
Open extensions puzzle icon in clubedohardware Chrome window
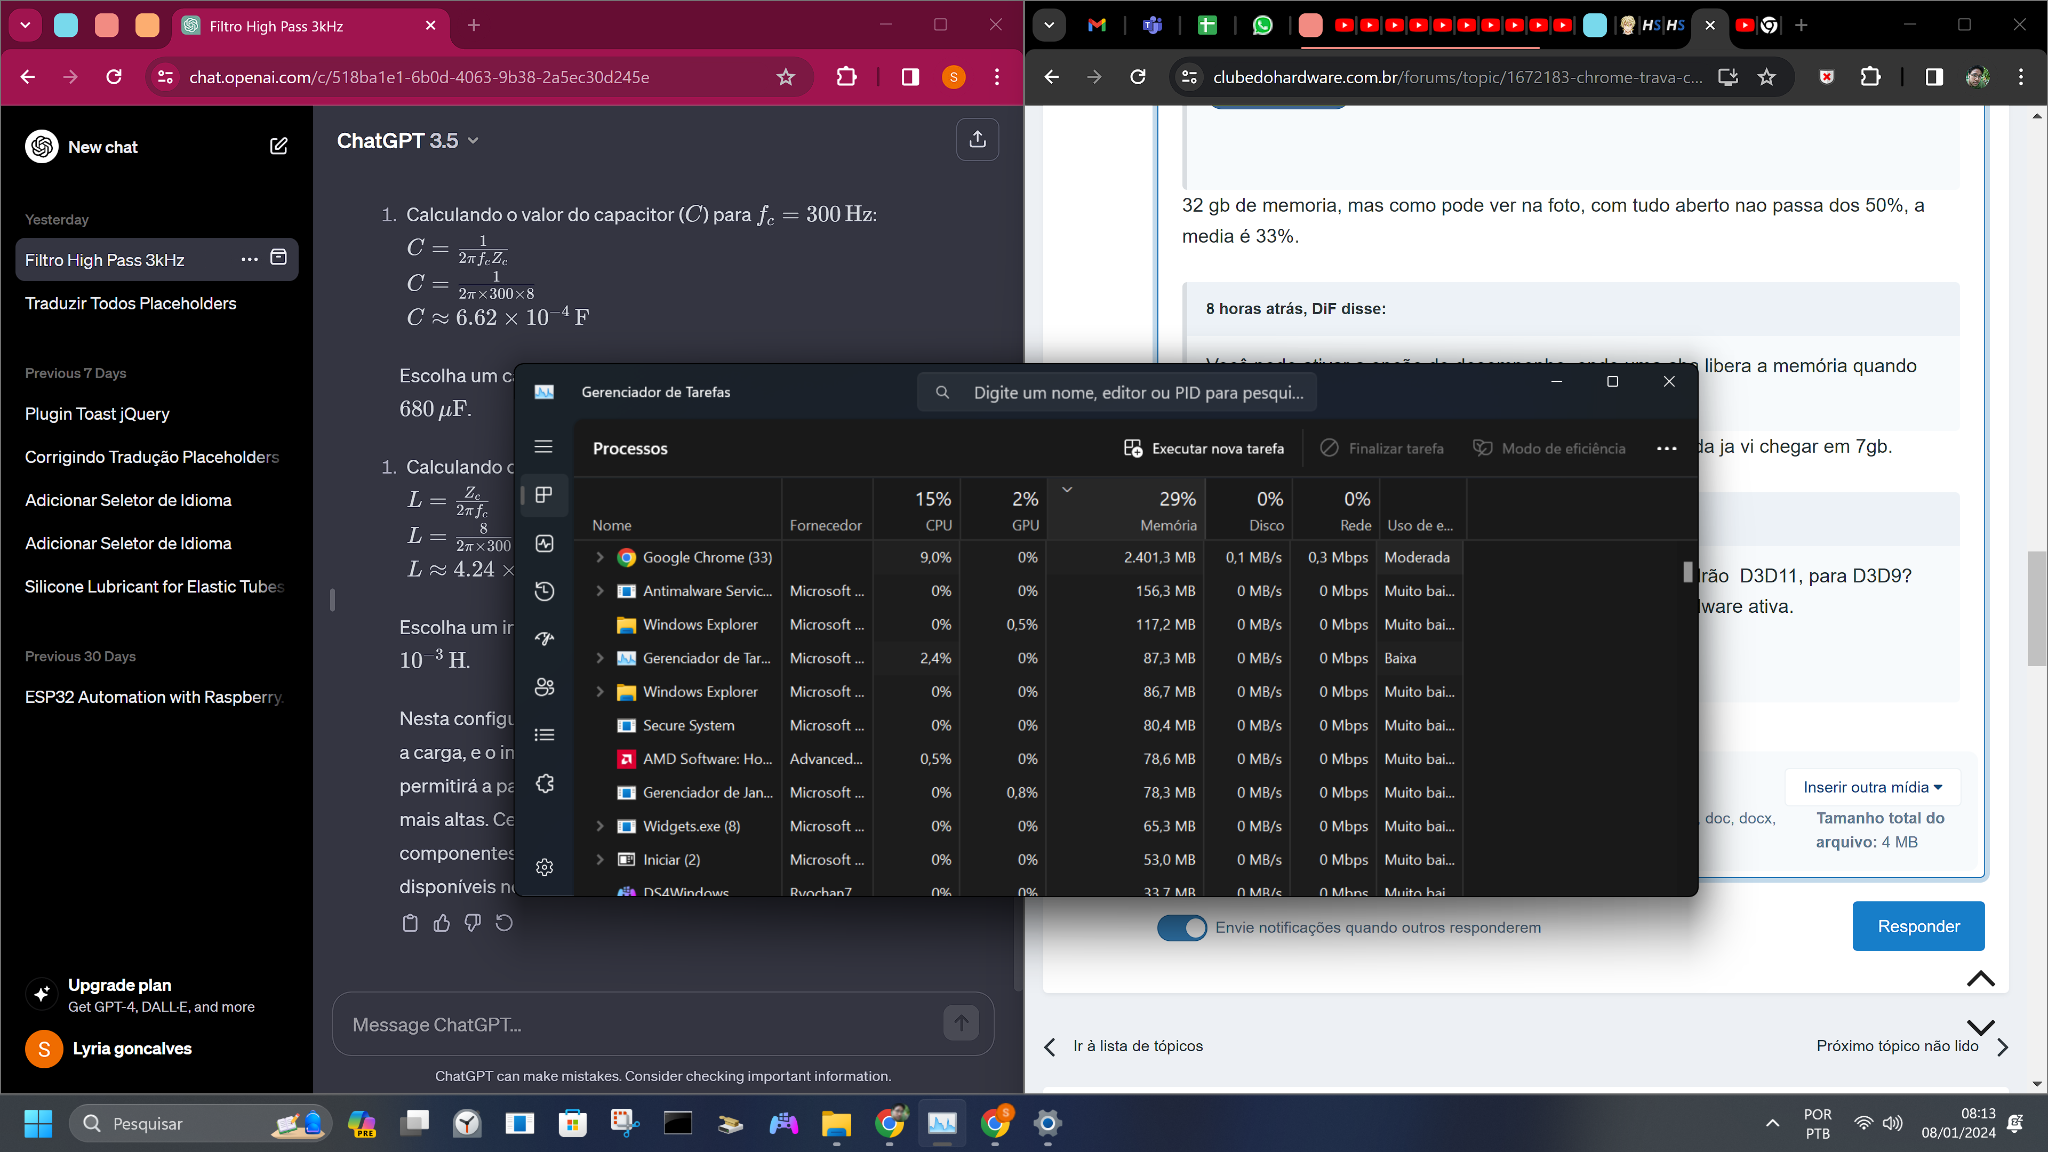coord(1870,77)
